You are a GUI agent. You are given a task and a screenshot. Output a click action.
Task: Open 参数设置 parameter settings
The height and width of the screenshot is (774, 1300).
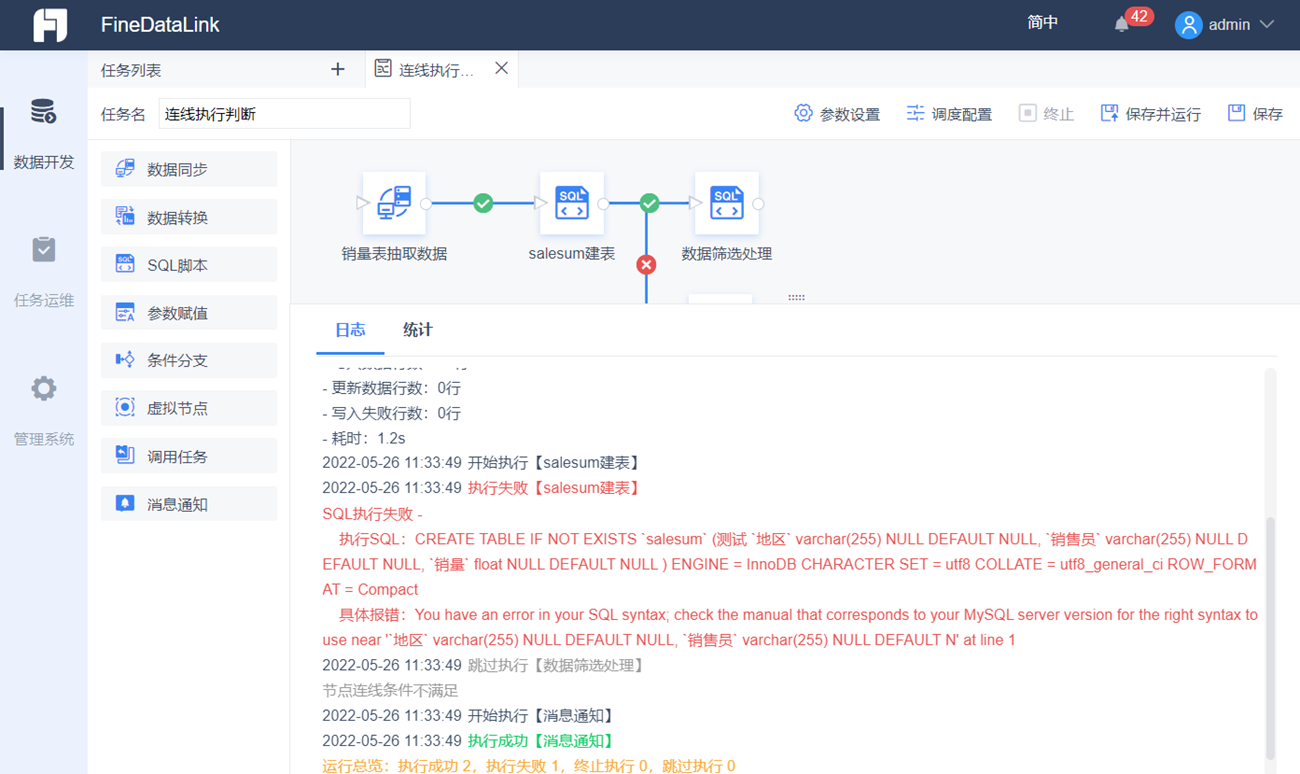[837, 114]
